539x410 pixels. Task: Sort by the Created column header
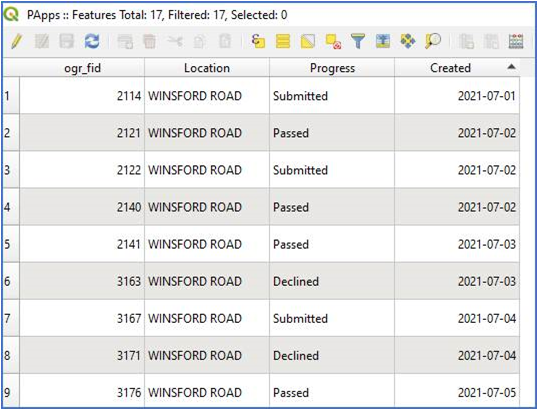point(457,68)
